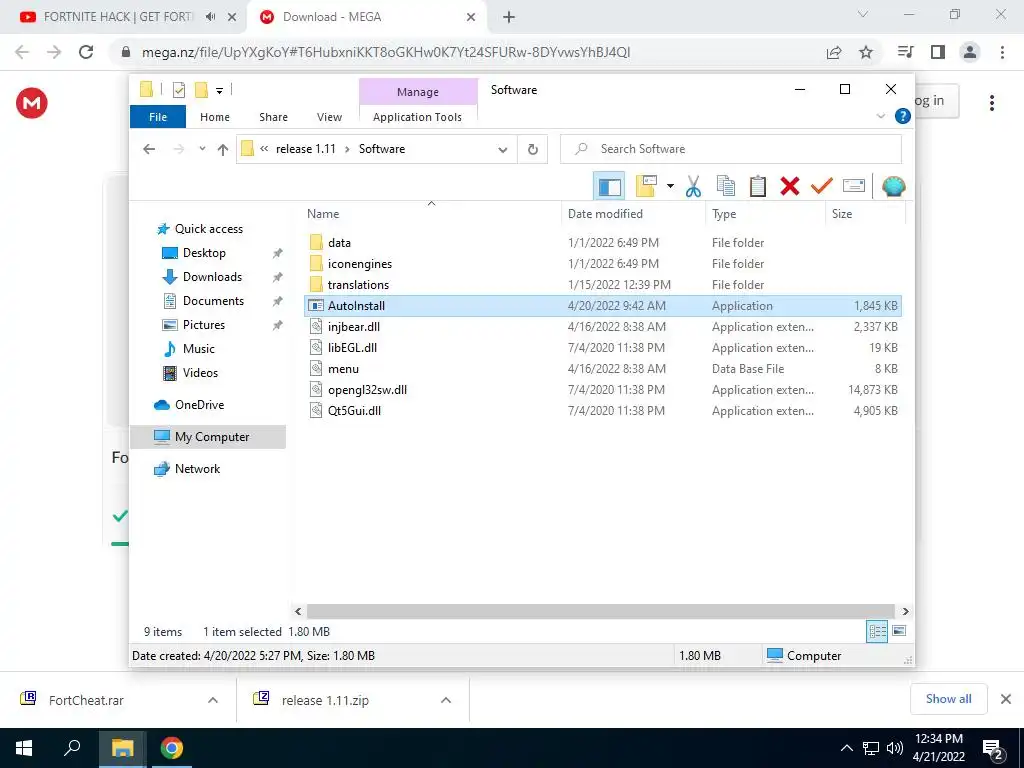Click the shell globe icon in toolbar
The width and height of the screenshot is (1024, 768).
pos(893,186)
